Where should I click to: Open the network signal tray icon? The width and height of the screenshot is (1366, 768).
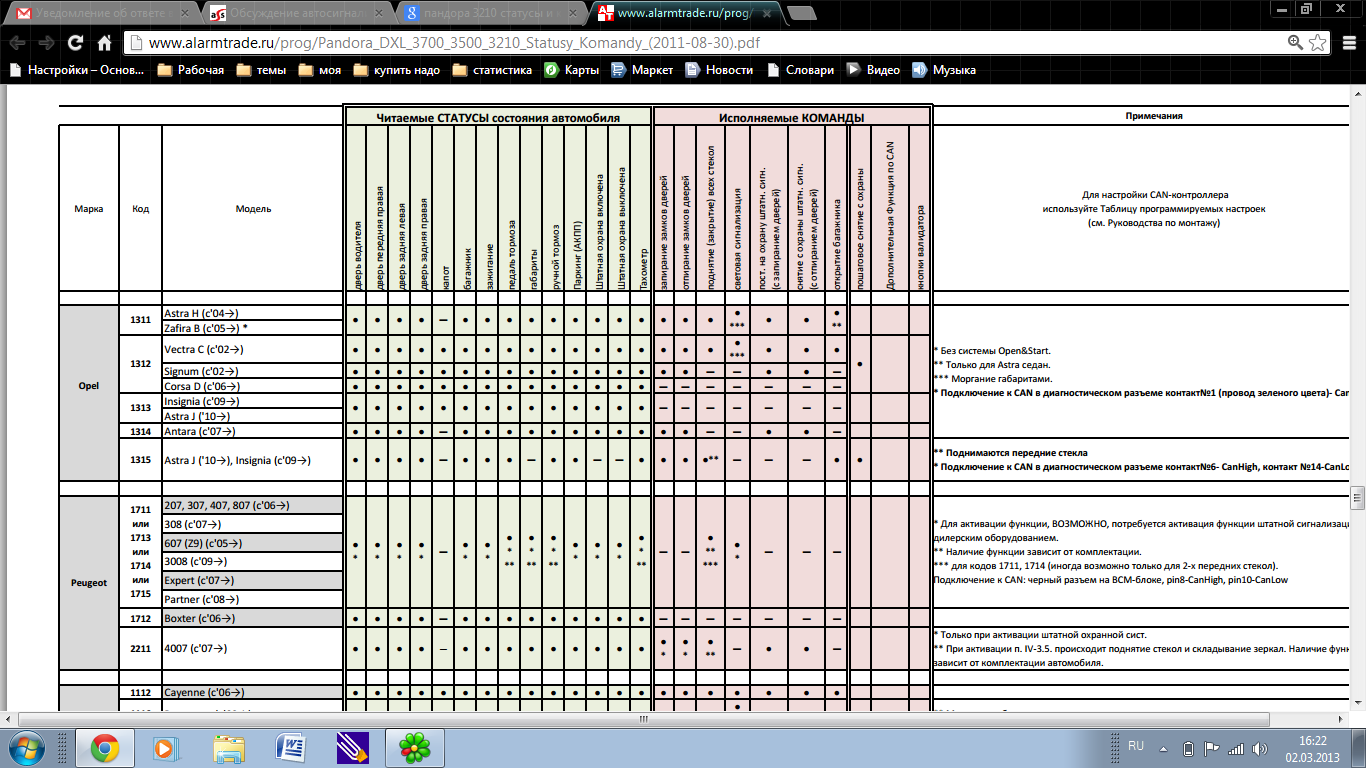pyautogui.click(x=1236, y=748)
